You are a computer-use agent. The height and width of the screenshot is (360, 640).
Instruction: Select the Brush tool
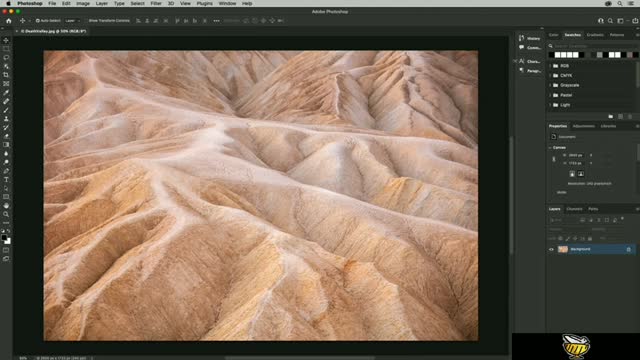[6, 110]
